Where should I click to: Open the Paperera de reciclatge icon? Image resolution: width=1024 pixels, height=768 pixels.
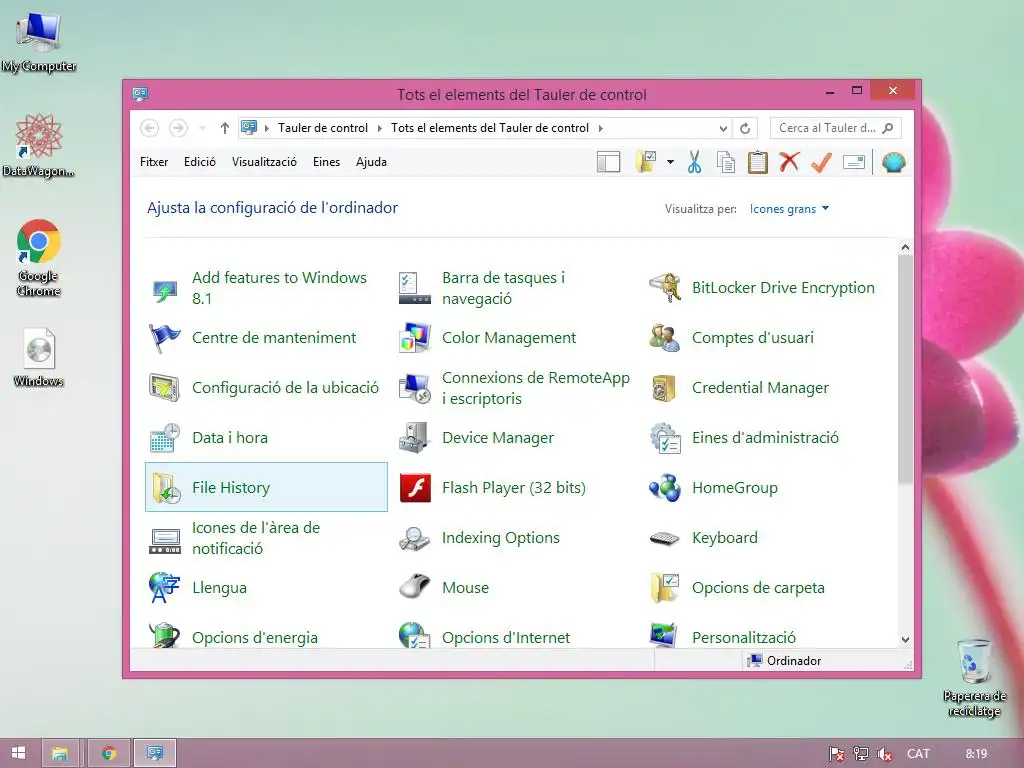click(974, 678)
